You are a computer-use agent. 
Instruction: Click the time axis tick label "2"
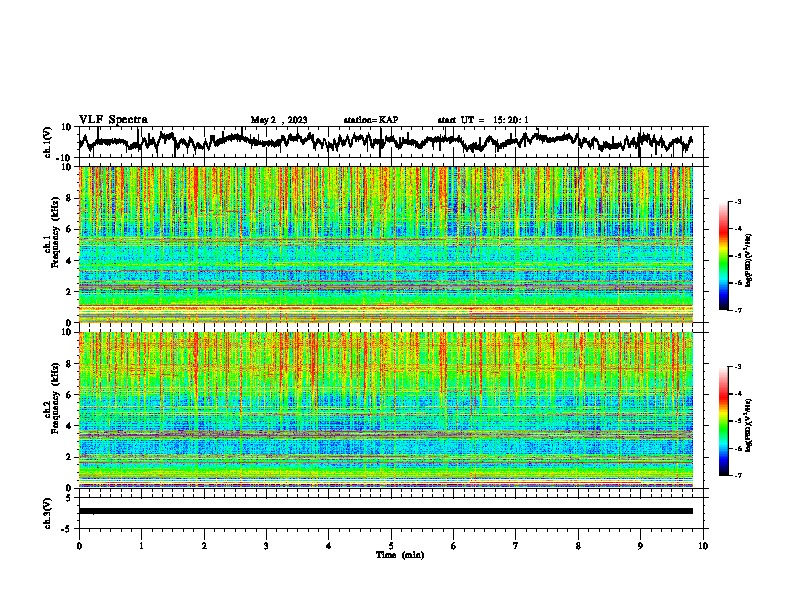[204, 546]
